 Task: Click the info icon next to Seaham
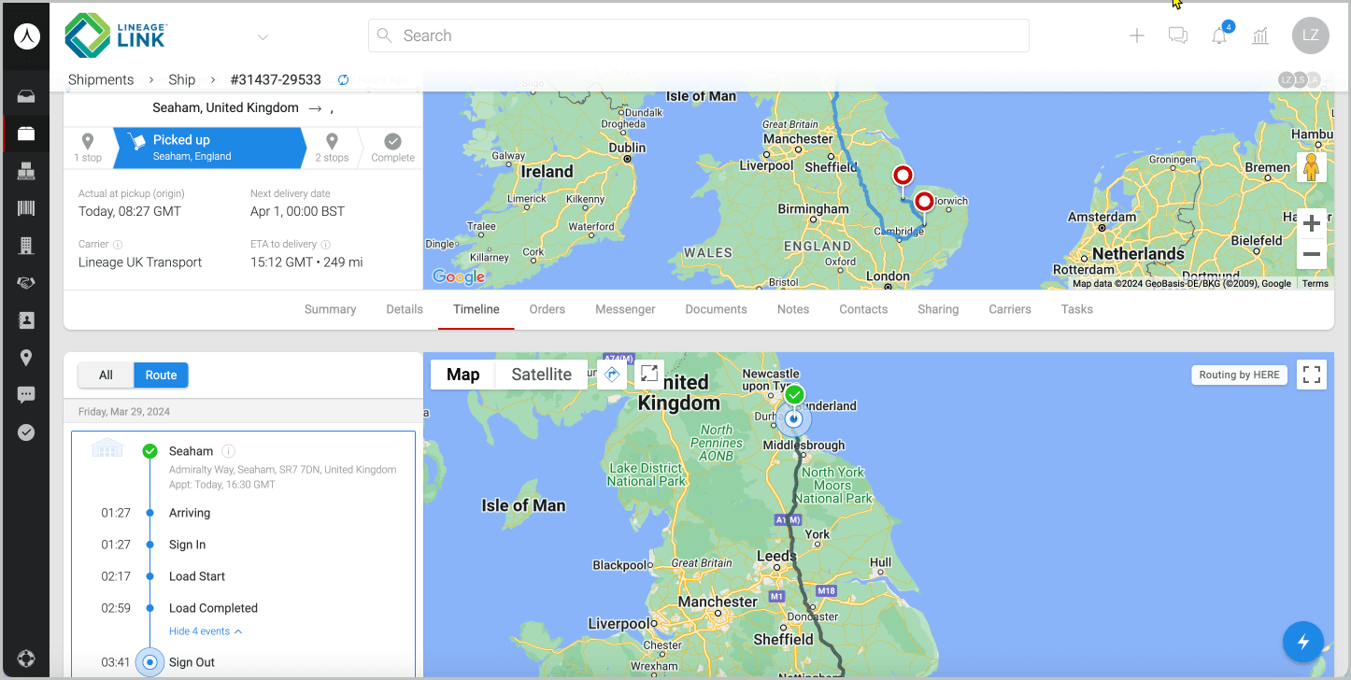pyautogui.click(x=228, y=451)
